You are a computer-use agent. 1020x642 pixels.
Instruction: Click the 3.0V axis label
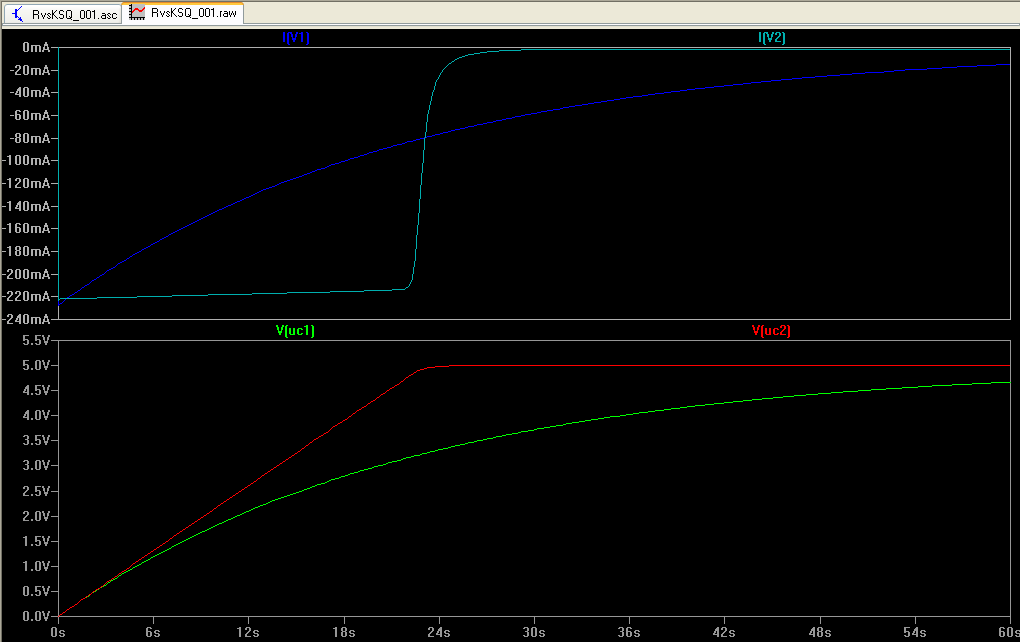36,465
